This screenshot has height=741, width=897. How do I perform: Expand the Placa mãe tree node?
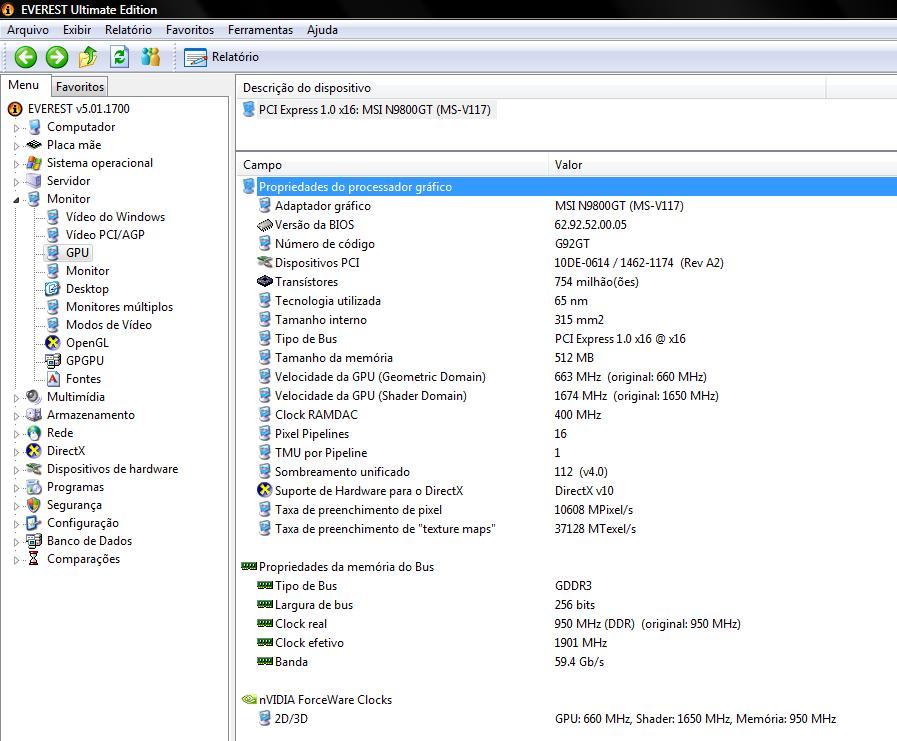(x=16, y=145)
